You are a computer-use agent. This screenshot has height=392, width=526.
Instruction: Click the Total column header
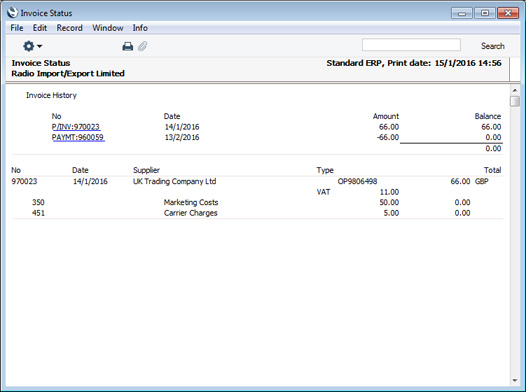[x=492, y=170]
